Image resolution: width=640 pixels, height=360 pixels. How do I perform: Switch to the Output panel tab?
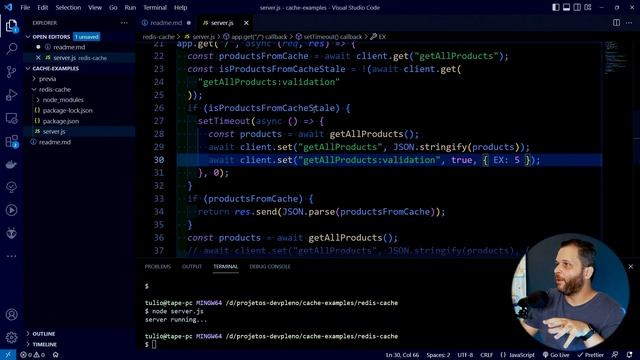[x=192, y=267]
